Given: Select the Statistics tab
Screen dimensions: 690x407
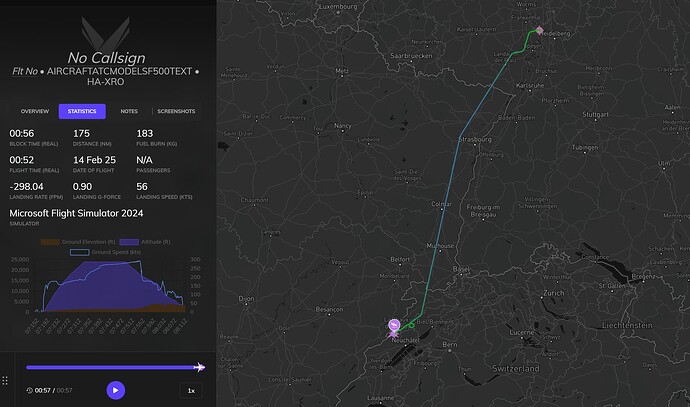Looking at the screenshot, I should pyautogui.click(x=82, y=111).
